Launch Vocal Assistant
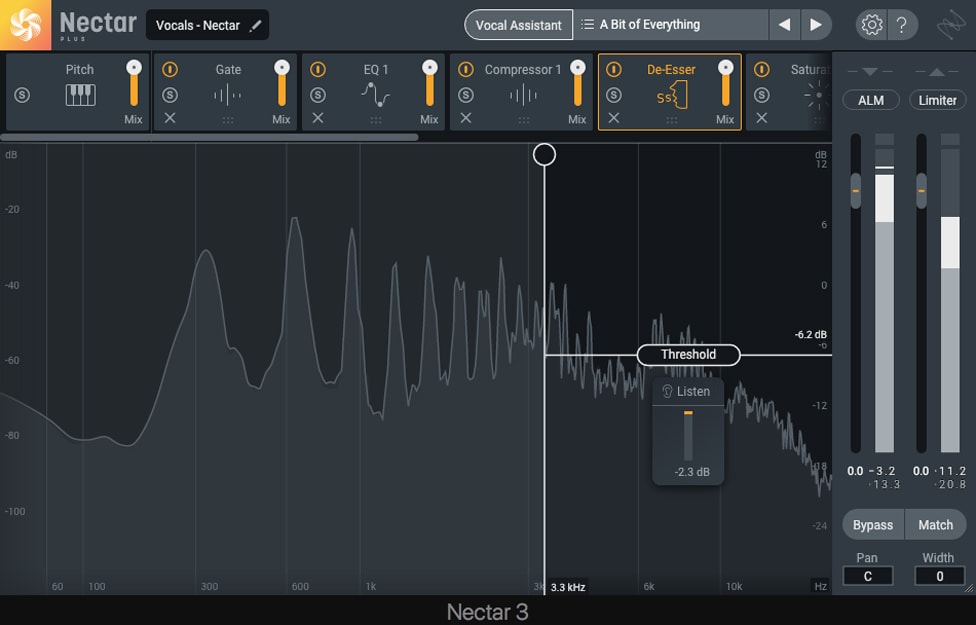The image size is (976, 625). point(518,25)
